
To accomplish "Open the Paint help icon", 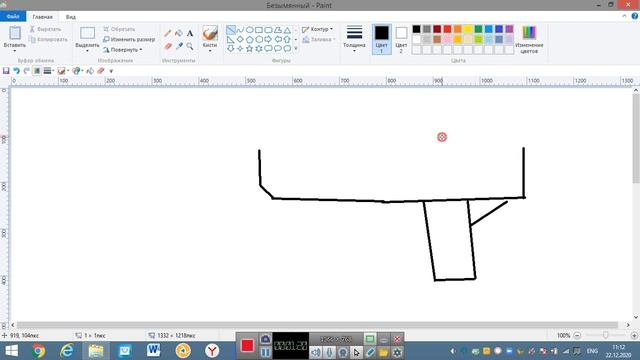I will 635,16.
